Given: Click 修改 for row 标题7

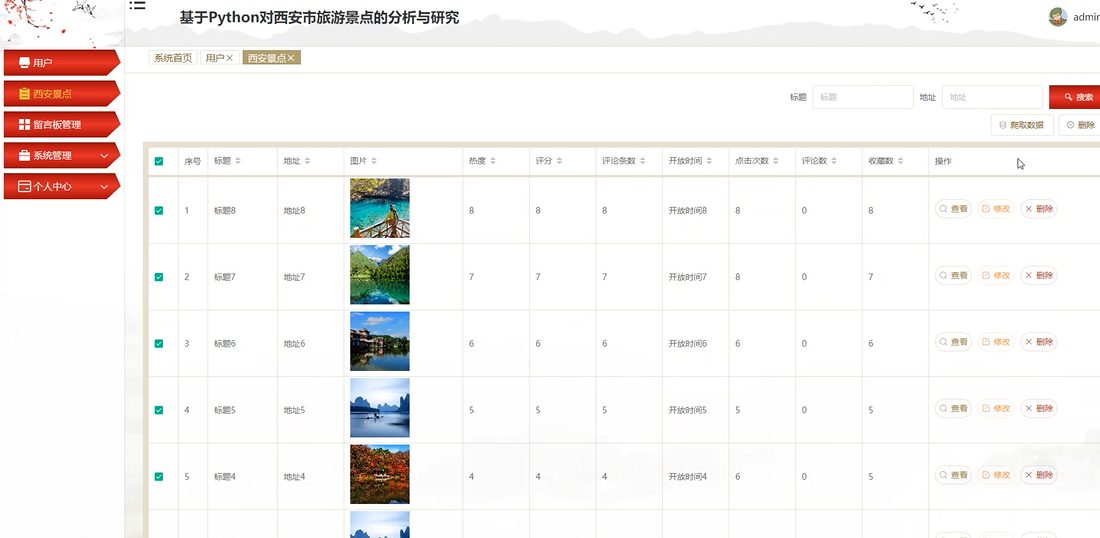Looking at the screenshot, I should pos(996,276).
